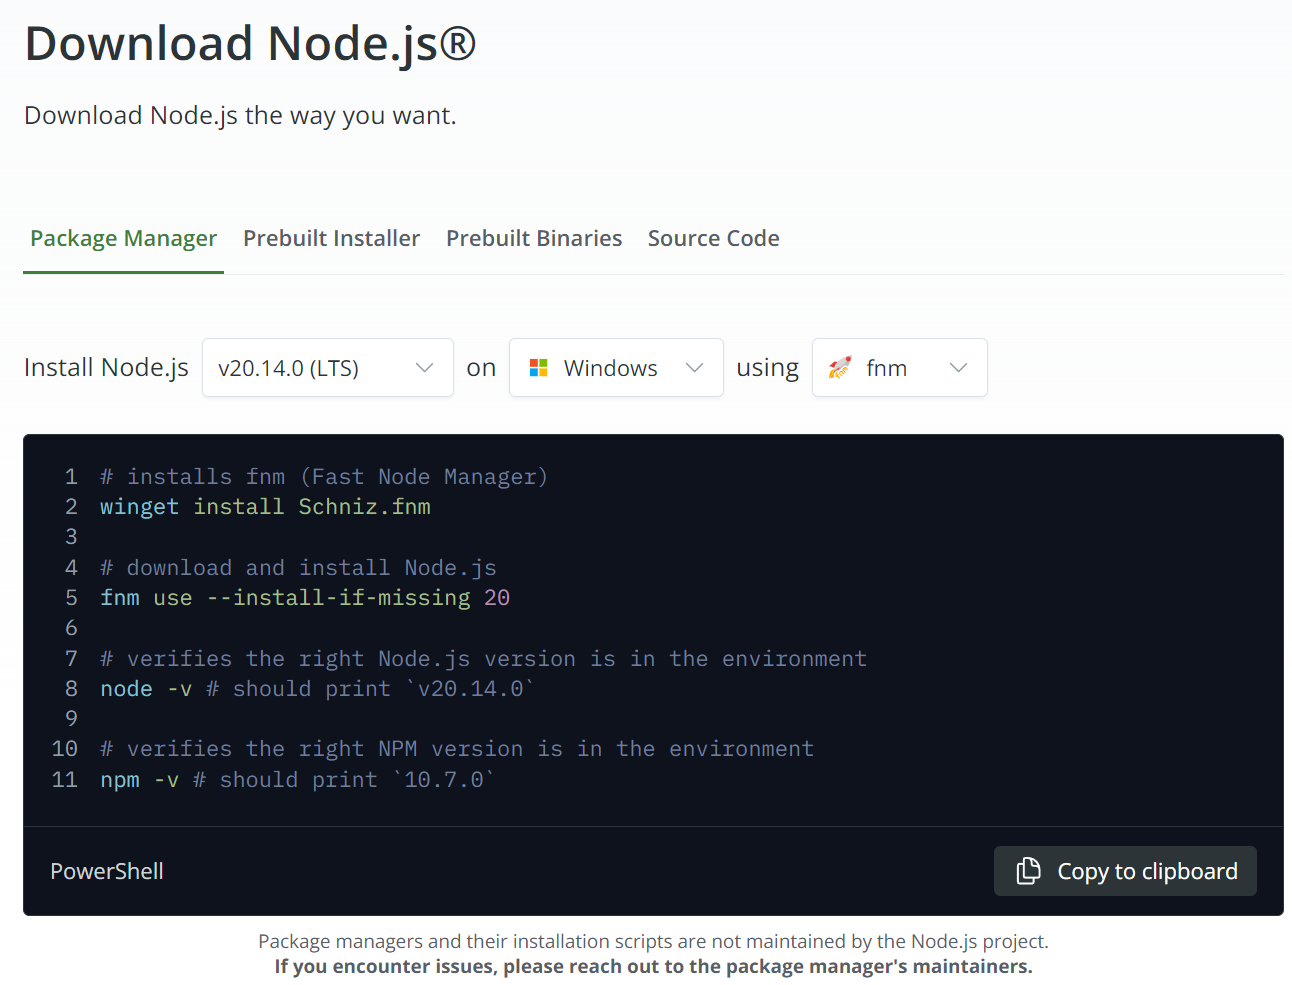The height and width of the screenshot is (985, 1292).
Task: Click the Windows logo icon in OS selector
Action: tap(538, 367)
